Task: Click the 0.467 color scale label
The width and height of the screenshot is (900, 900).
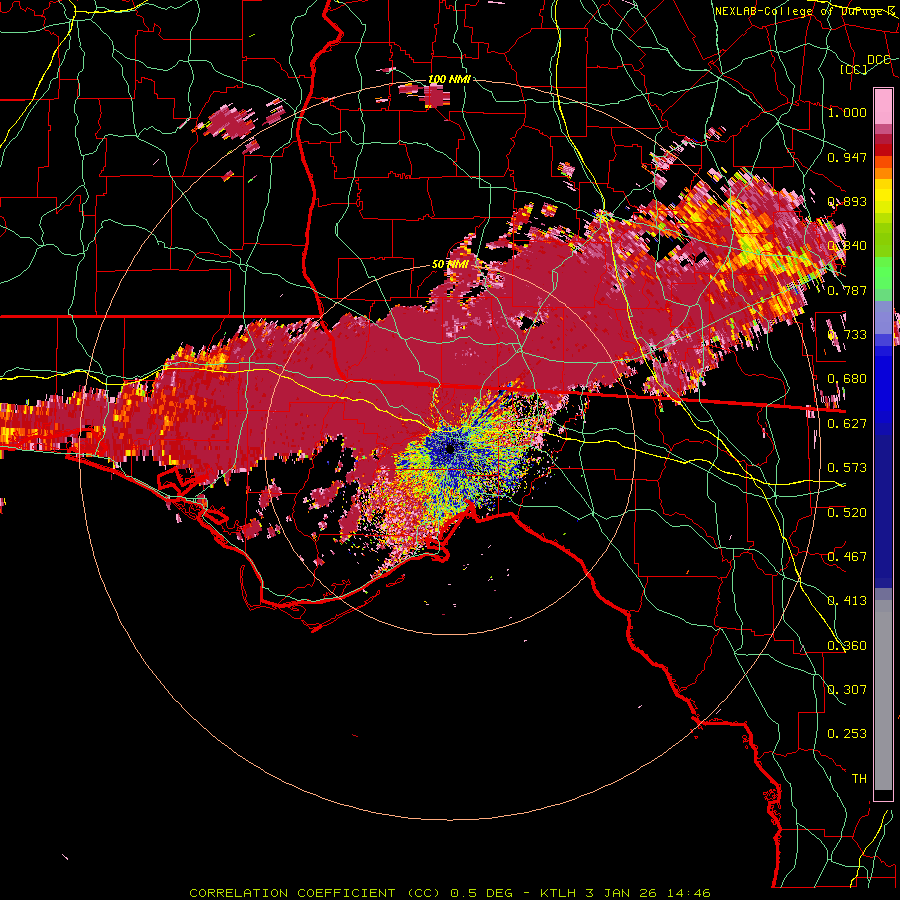Action: (847, 557)
